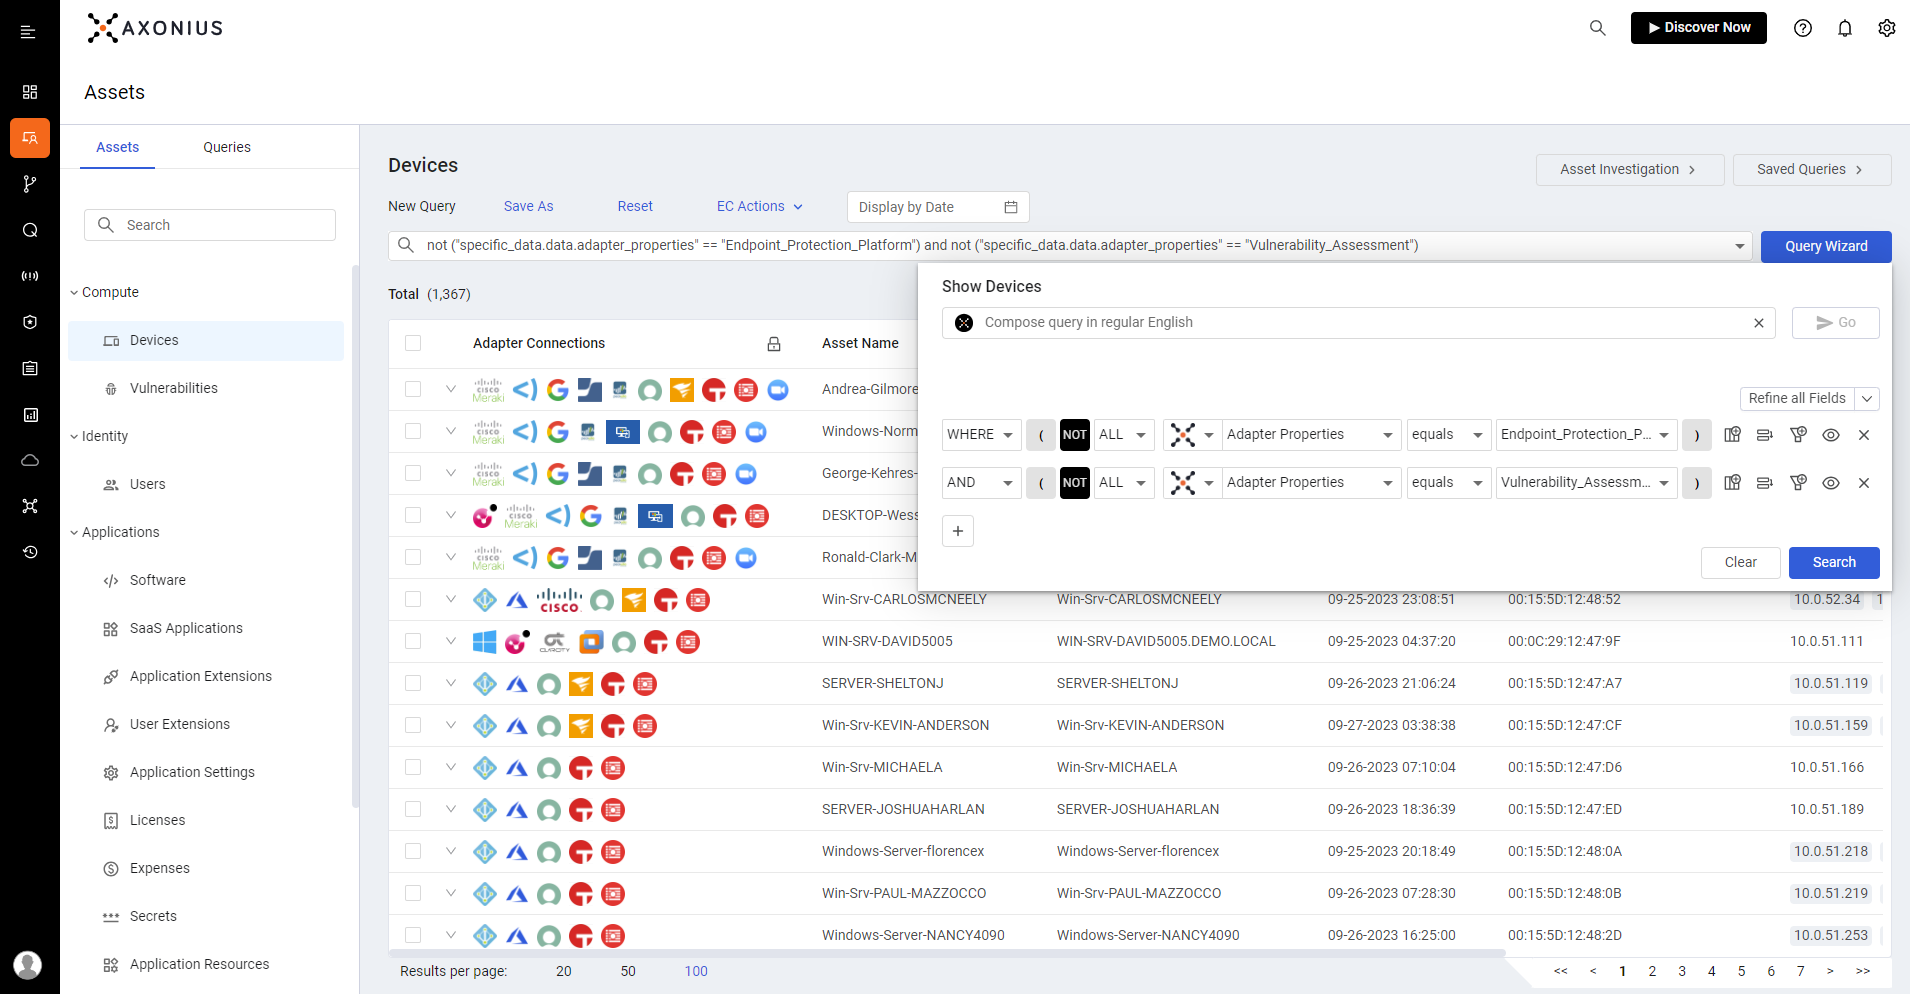Expand the row details for Win-Srv-MICHAELA
The width and height of the screenshot is (1910, 994).
[x=450, y=767]
